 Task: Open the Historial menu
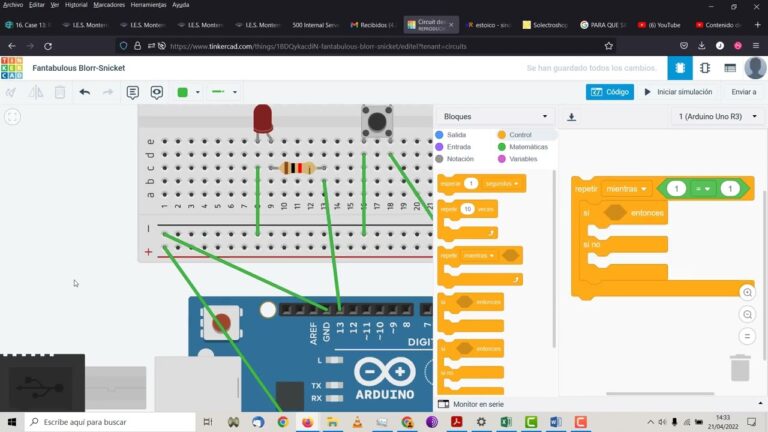pyautogui.click(x=76, y=5)
